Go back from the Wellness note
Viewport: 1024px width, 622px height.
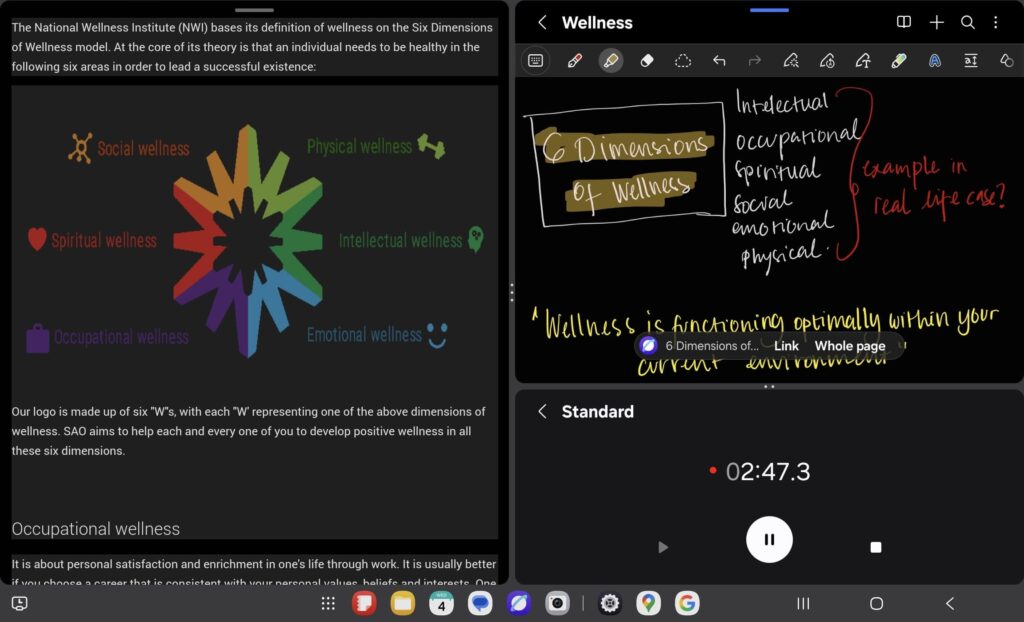pos(542,22)
